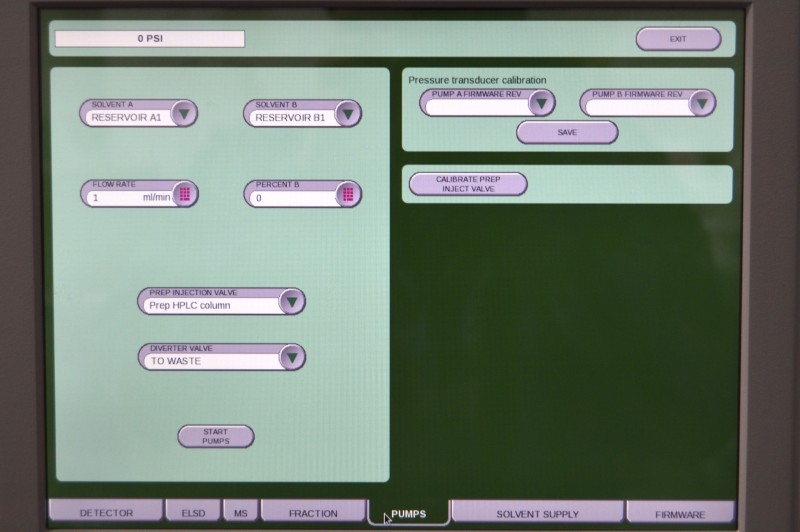This screenshot has width=800, height=532.
Task: Open the ELSD tab
Action: click(193, 513)
